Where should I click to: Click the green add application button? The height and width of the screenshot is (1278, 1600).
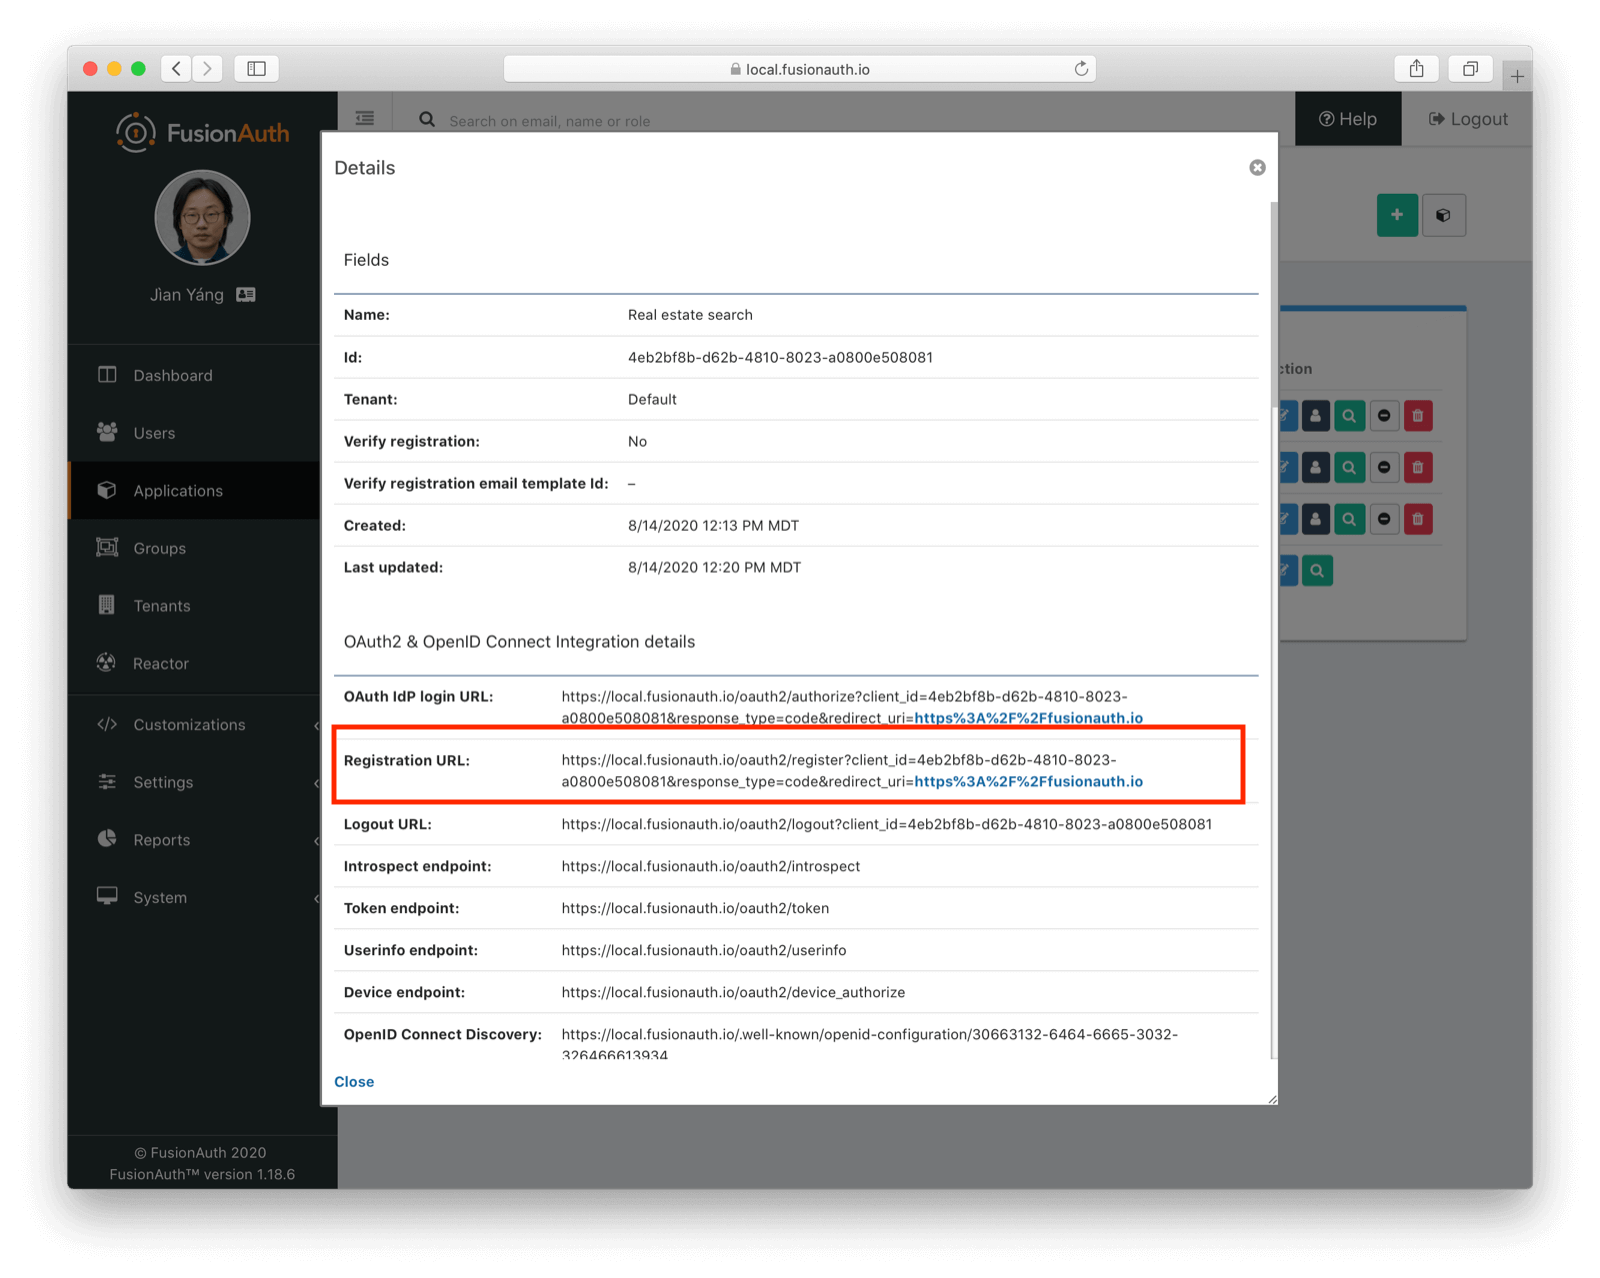click(x=1397, y=215)
